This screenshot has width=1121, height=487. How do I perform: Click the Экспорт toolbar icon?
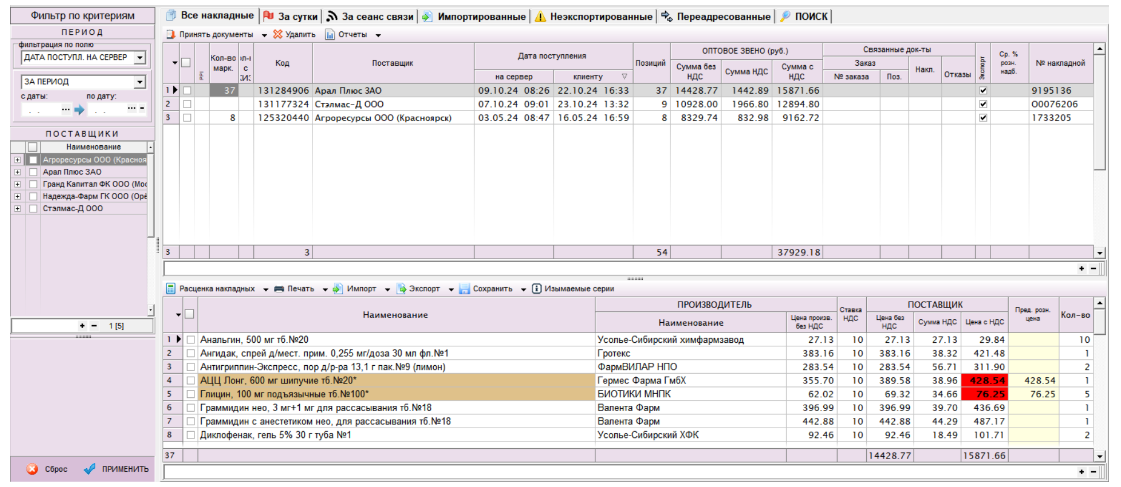click(x=401, y=289)
